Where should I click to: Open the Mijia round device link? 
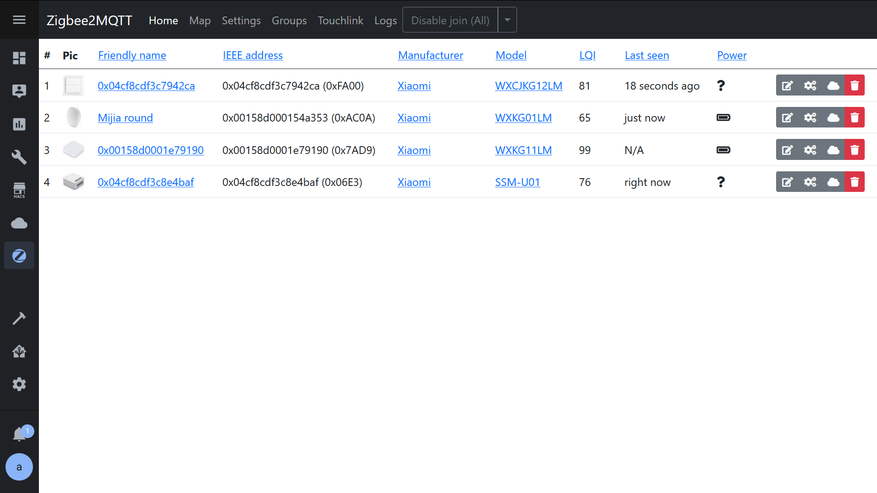click(x=125, y=118)
